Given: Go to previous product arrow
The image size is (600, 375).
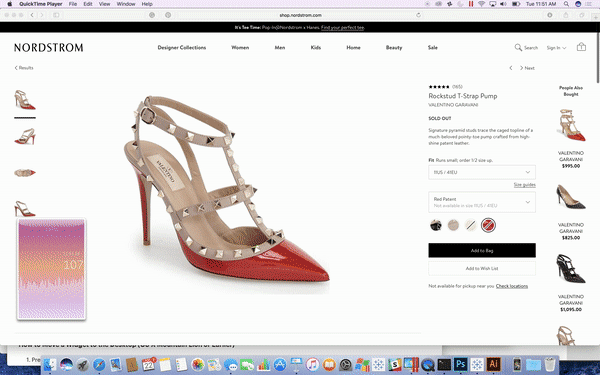Looking at the screenshot, I should pos(511,68).
